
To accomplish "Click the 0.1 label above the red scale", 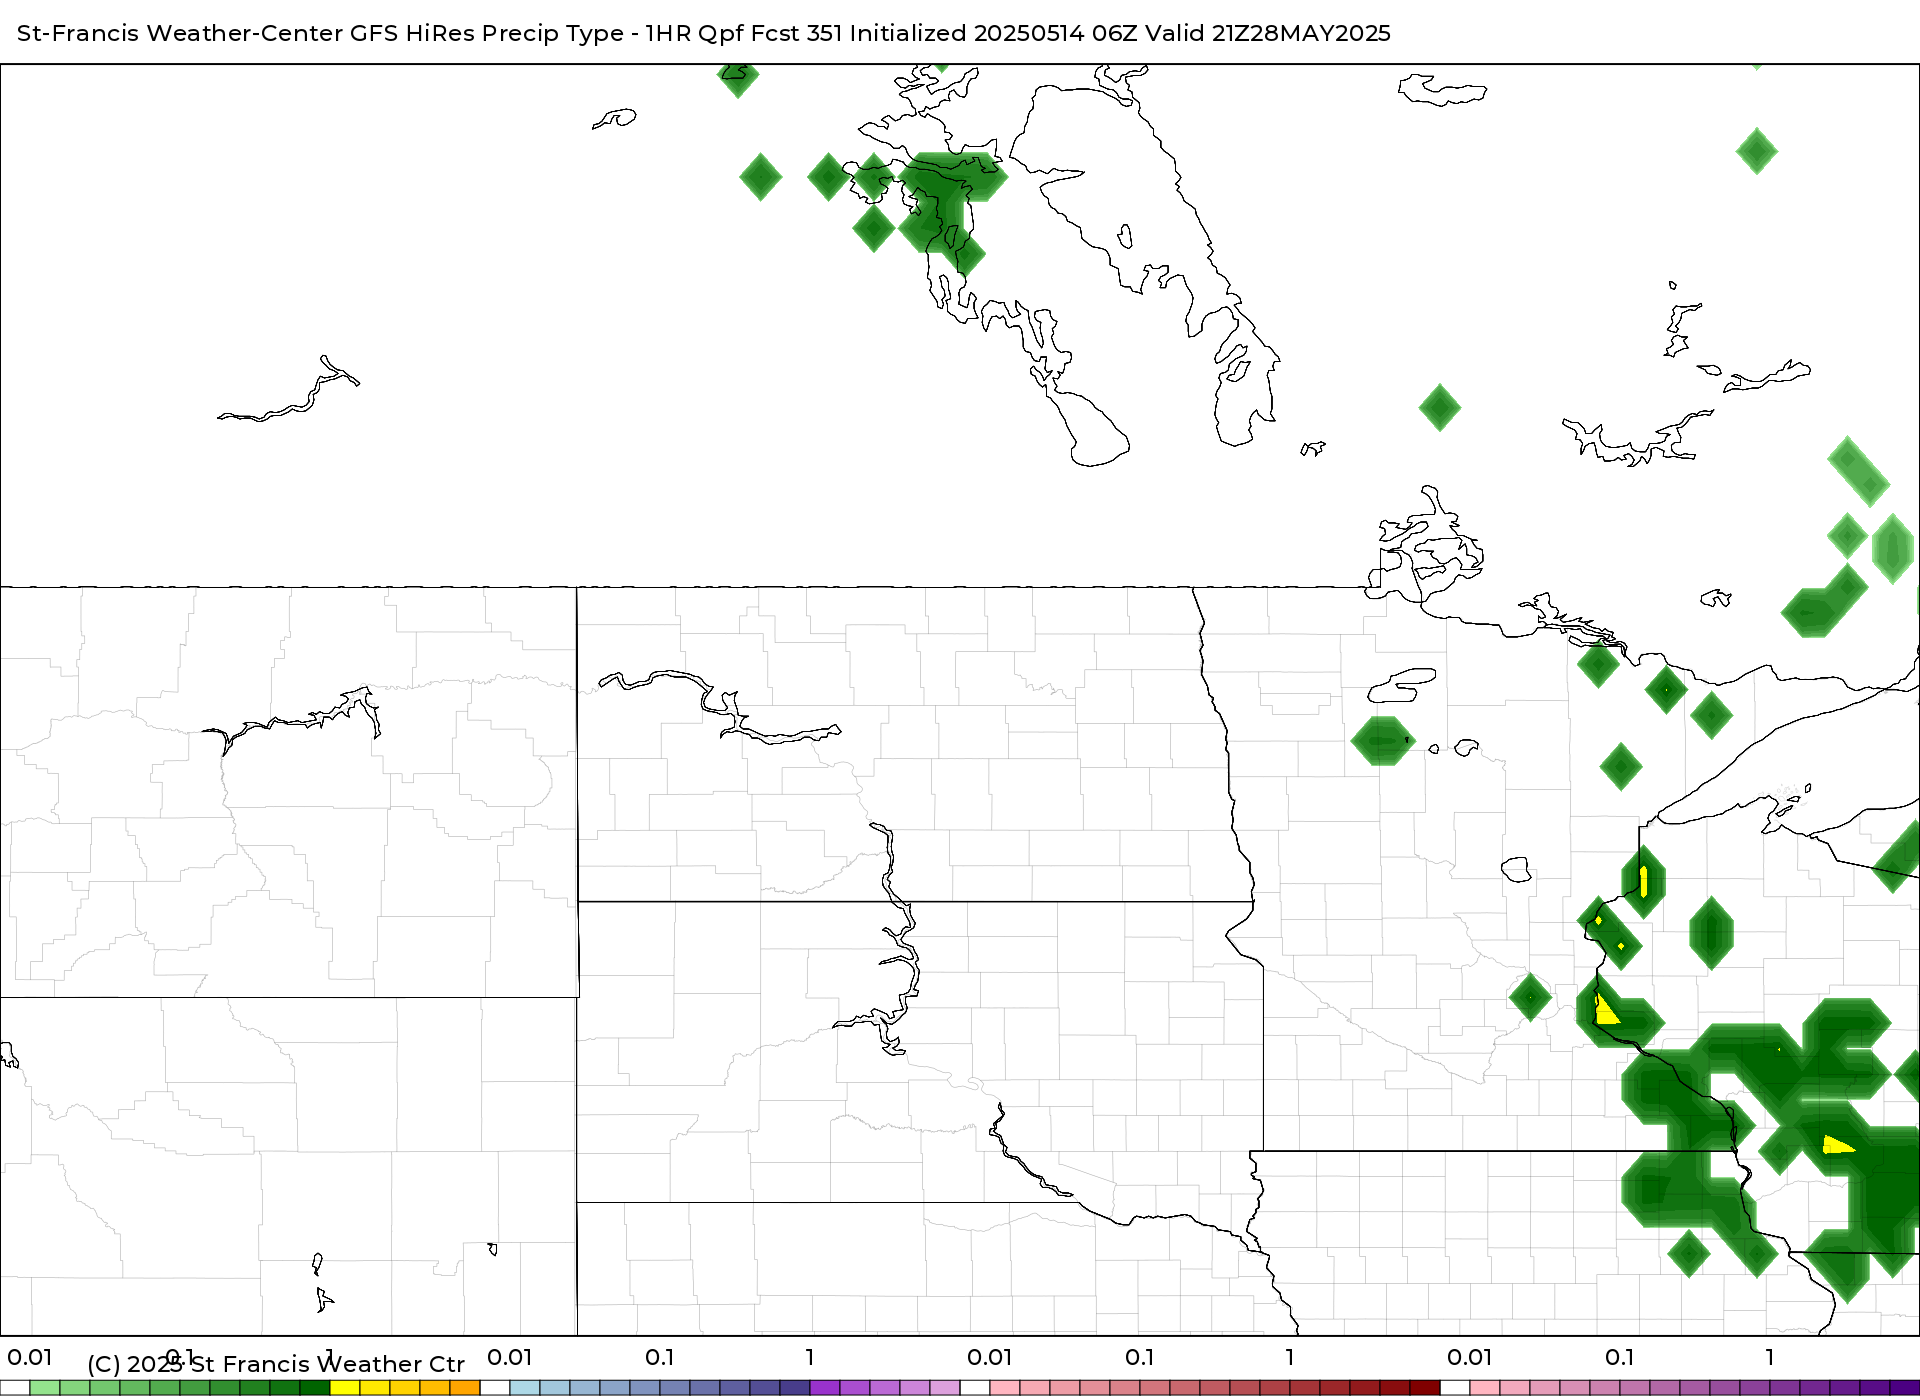I will coord(1140,1358).
